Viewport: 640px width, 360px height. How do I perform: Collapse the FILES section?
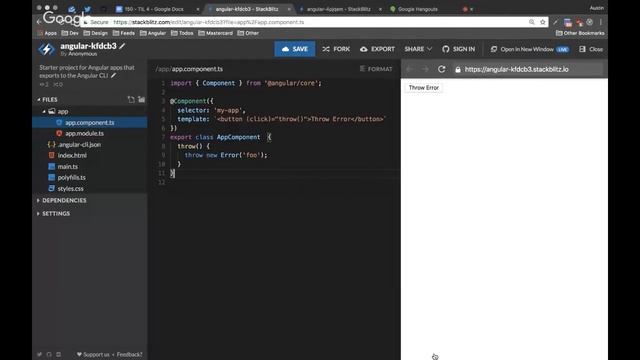click(47, 100)
